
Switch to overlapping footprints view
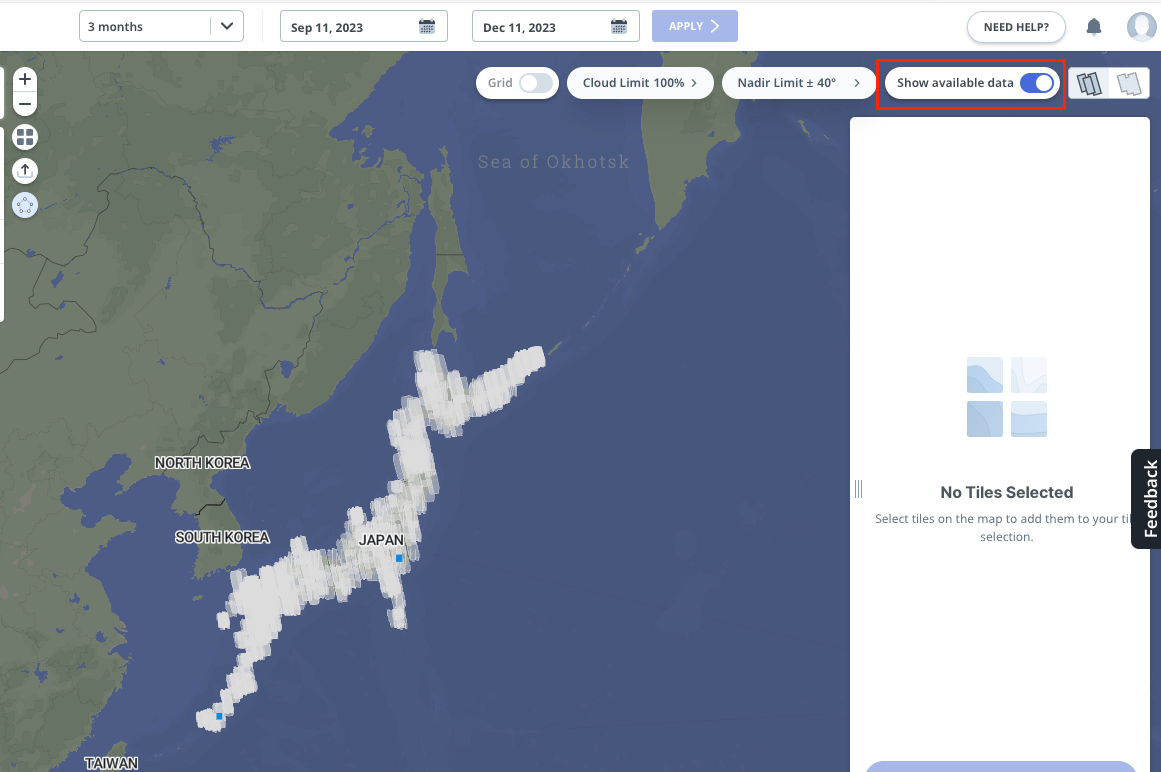tap(1089, 84)
